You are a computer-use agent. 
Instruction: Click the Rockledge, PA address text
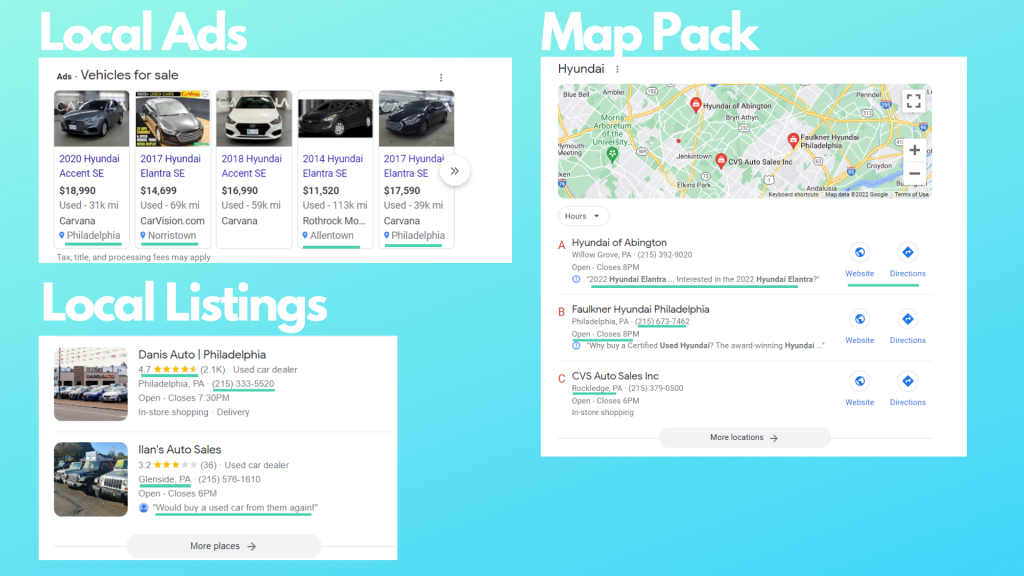pos(597,388)
